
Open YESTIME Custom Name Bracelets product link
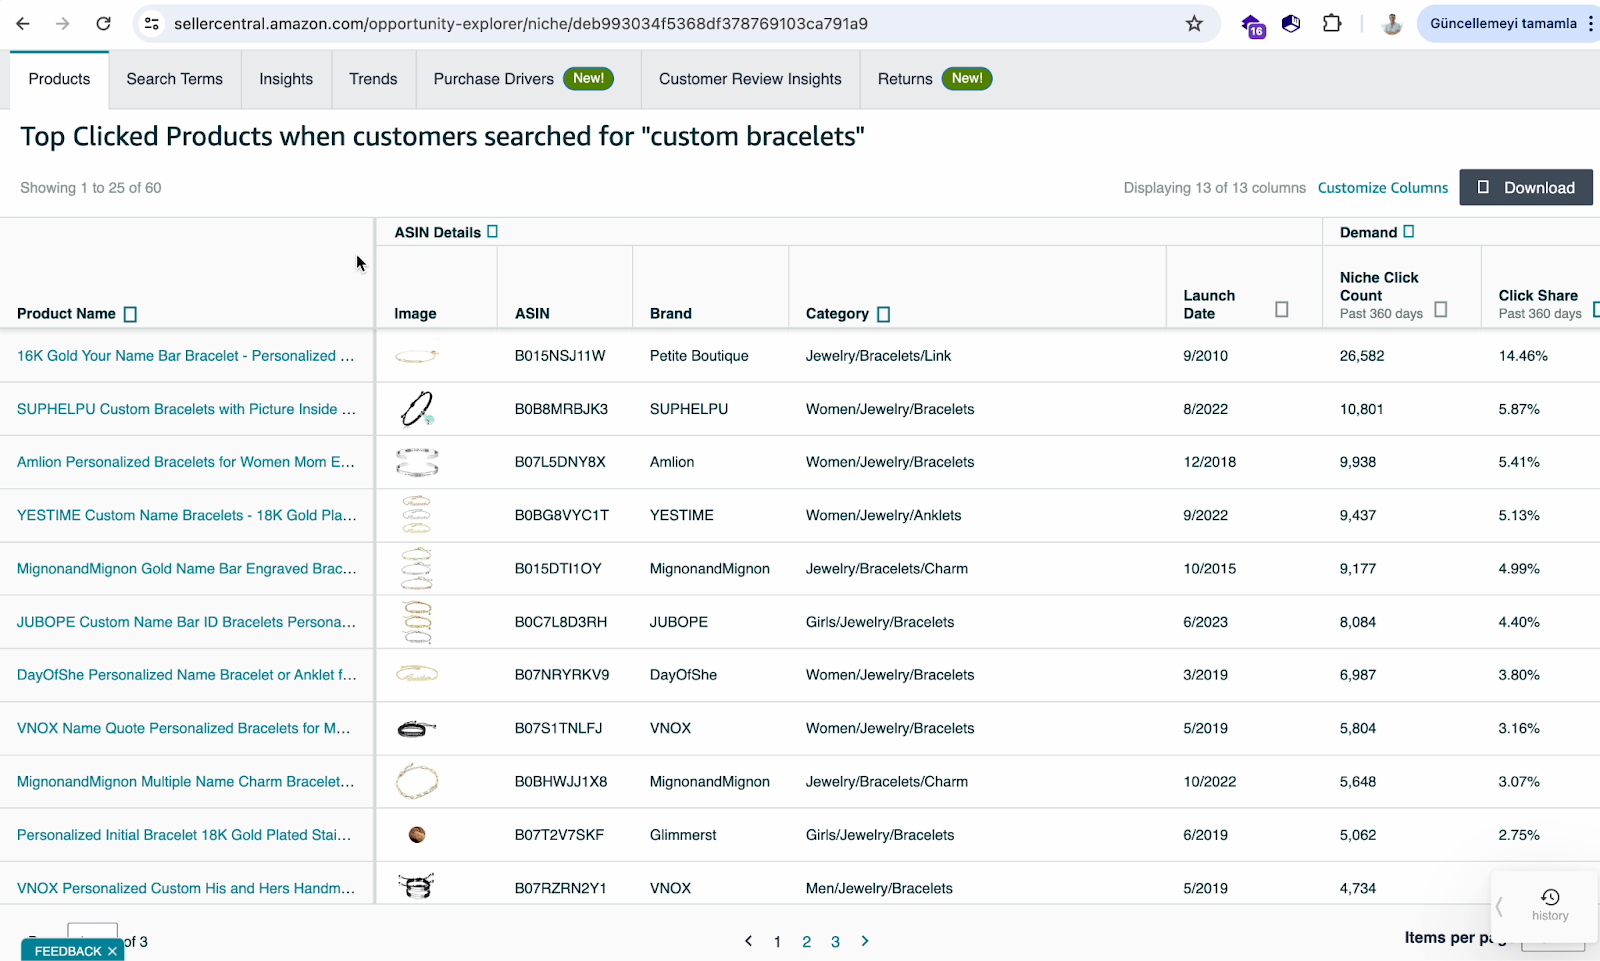[x=187, y=515]
